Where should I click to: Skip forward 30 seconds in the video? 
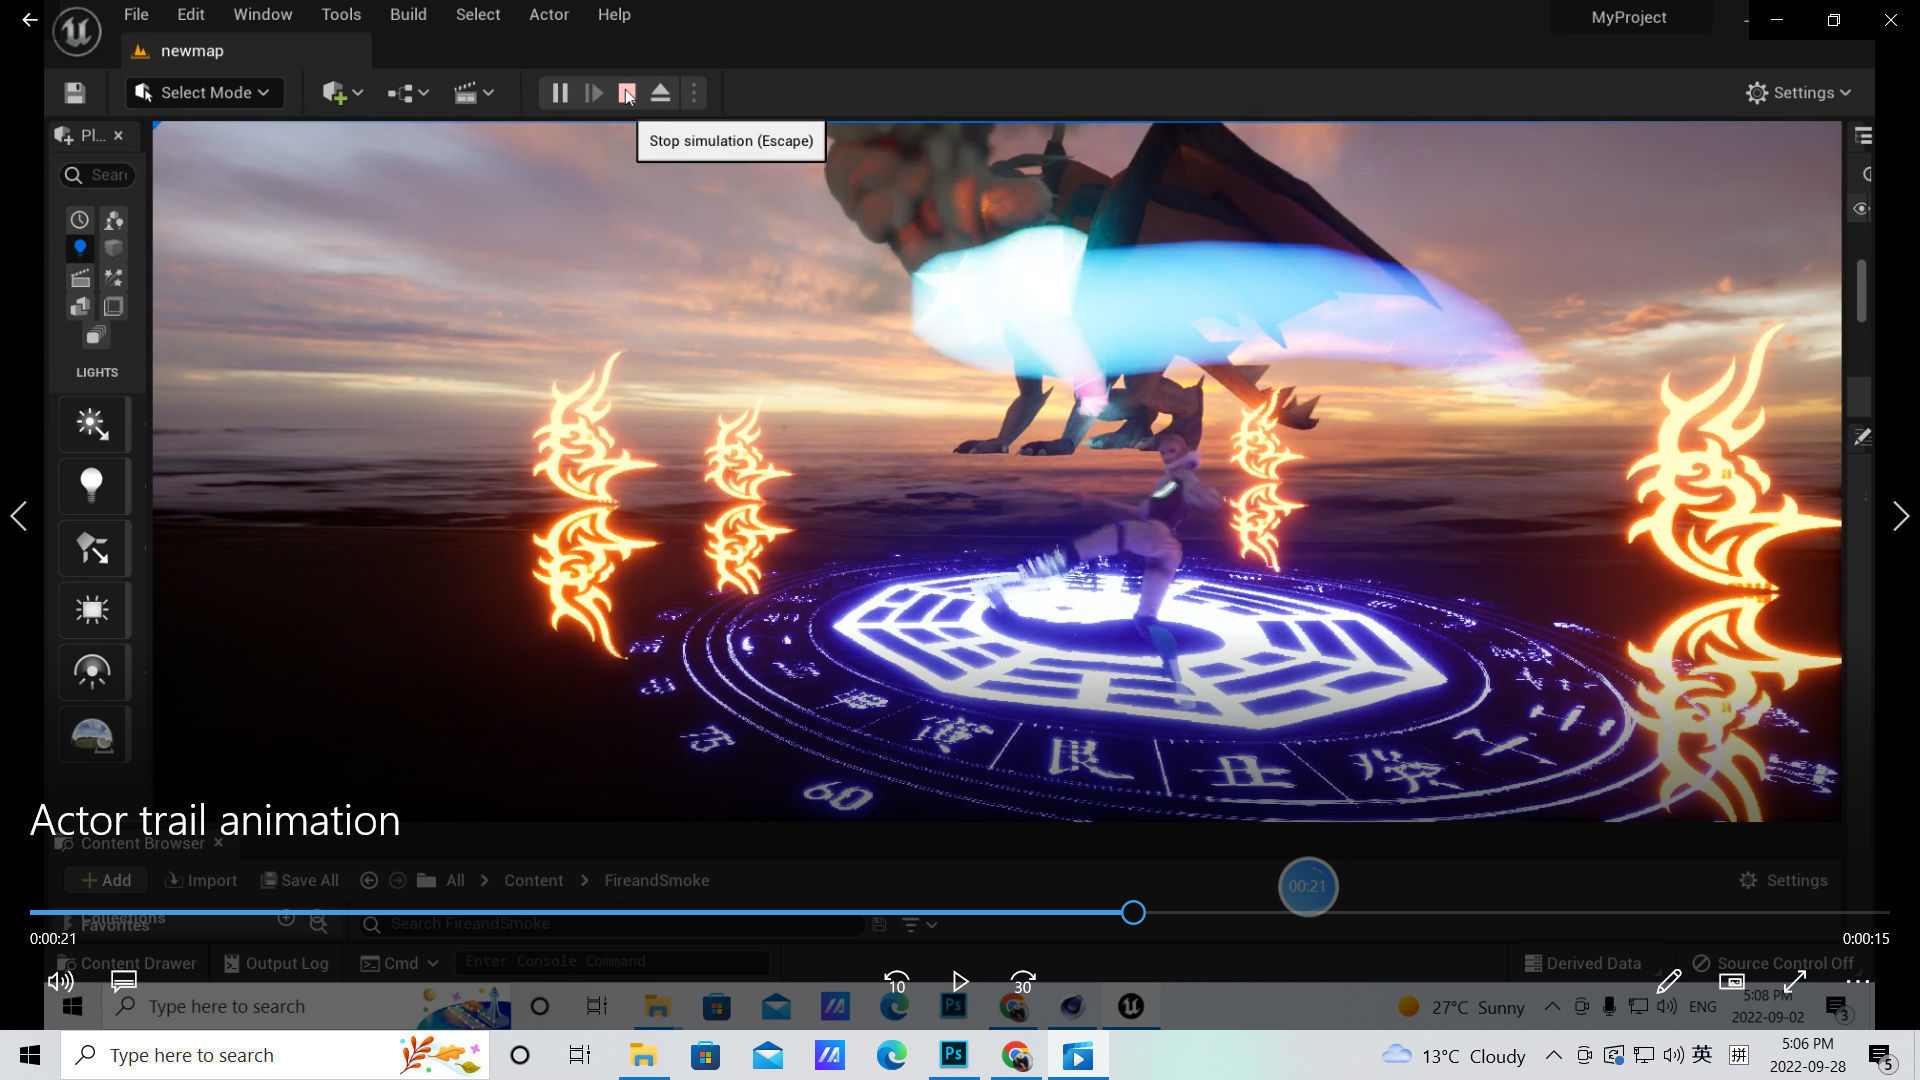point(1022,982)
